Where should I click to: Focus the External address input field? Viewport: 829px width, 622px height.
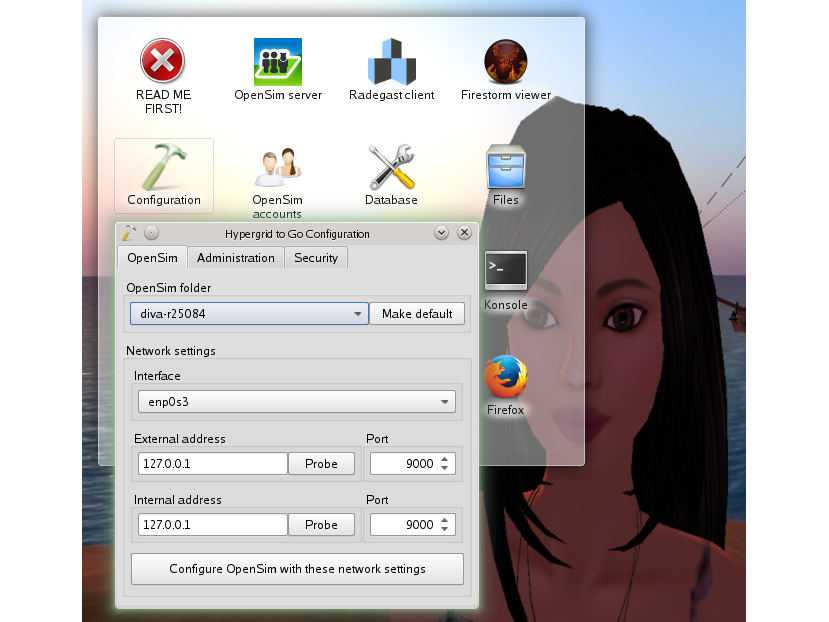tap(213, 464)
